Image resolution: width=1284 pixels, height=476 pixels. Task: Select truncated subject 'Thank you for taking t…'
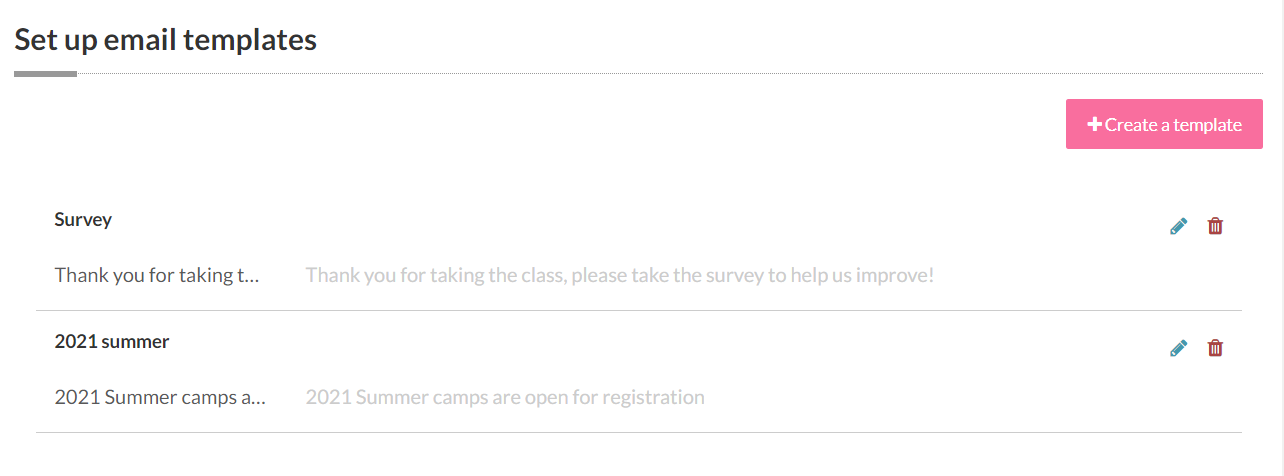point(157,275)
